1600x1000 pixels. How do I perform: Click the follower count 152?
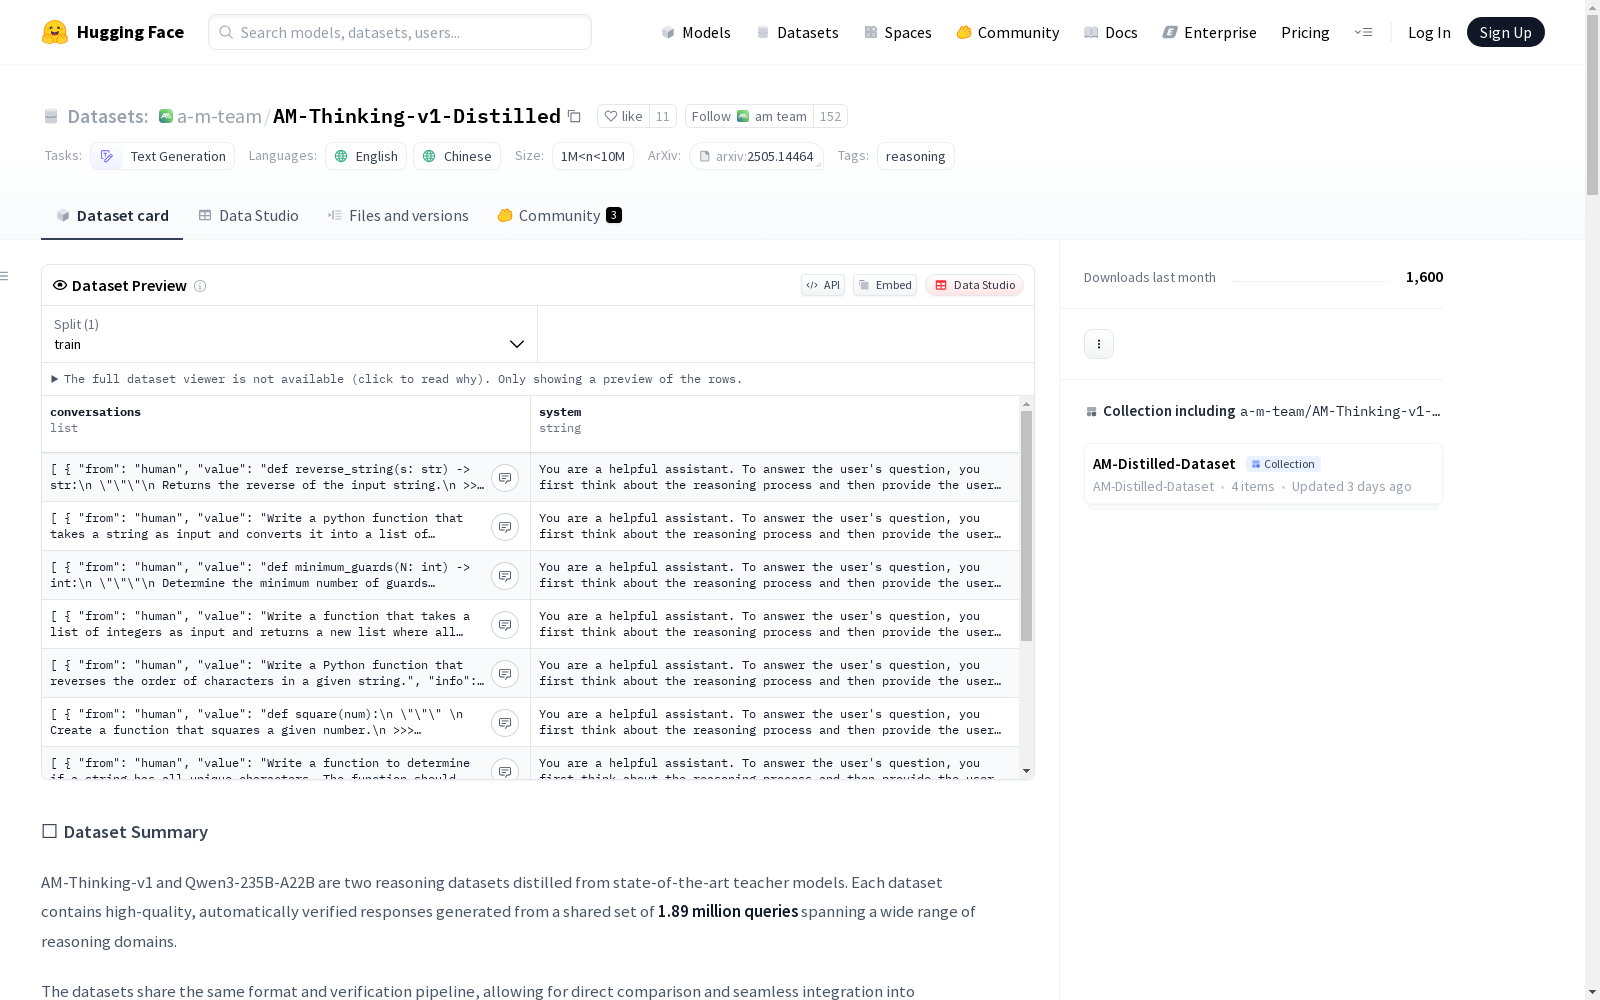[830, 116]
